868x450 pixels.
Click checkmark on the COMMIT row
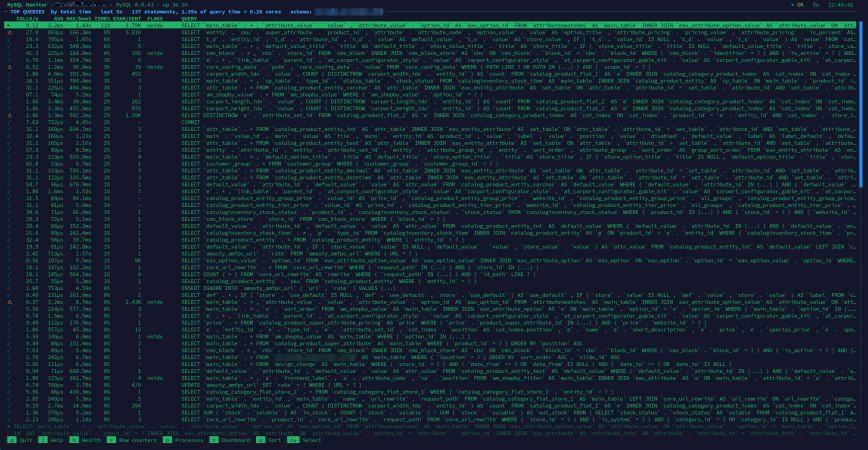pyautogui.click(x=9, y=122)
